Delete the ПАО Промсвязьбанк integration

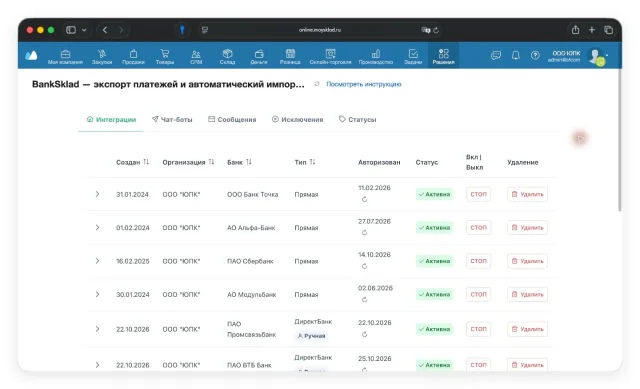coord(527,329)
